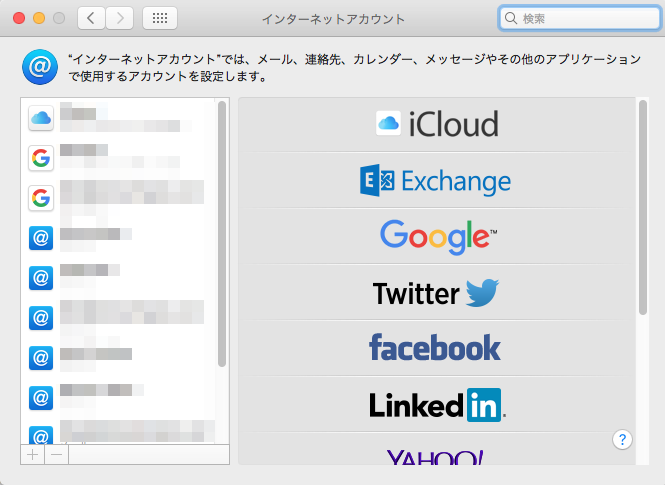Viewport: 665px width, 485px height.
Task: Add a Twitter account
Action: point(436,293)
